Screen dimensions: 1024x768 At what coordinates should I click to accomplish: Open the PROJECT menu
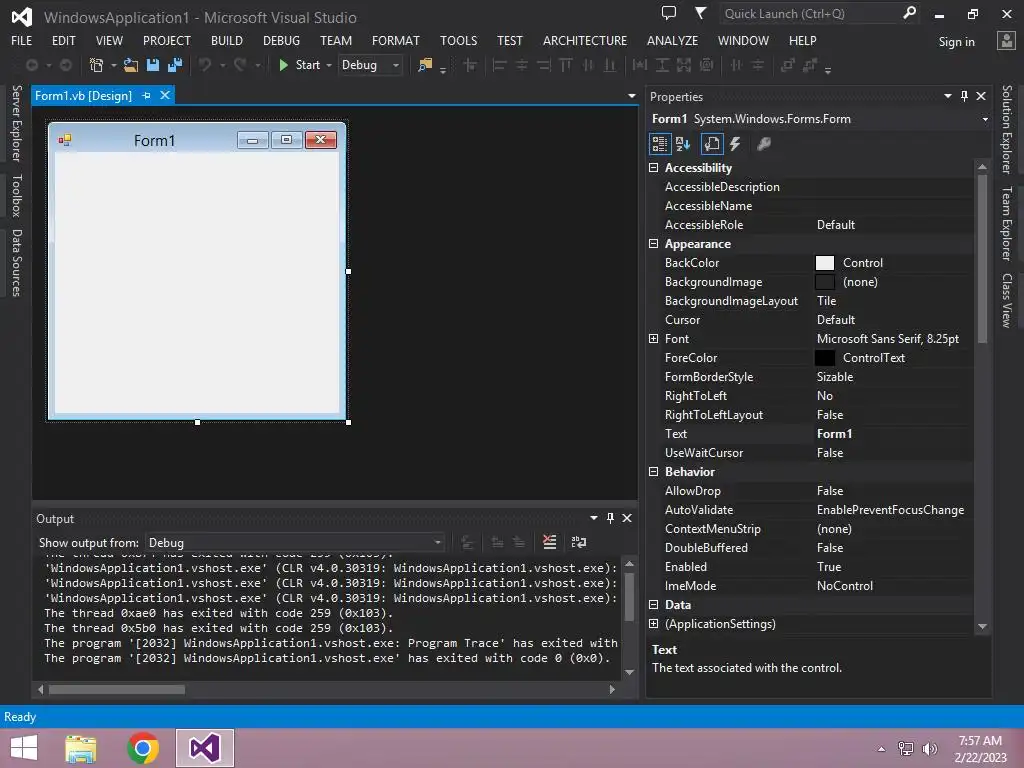[x=167, y=40]
